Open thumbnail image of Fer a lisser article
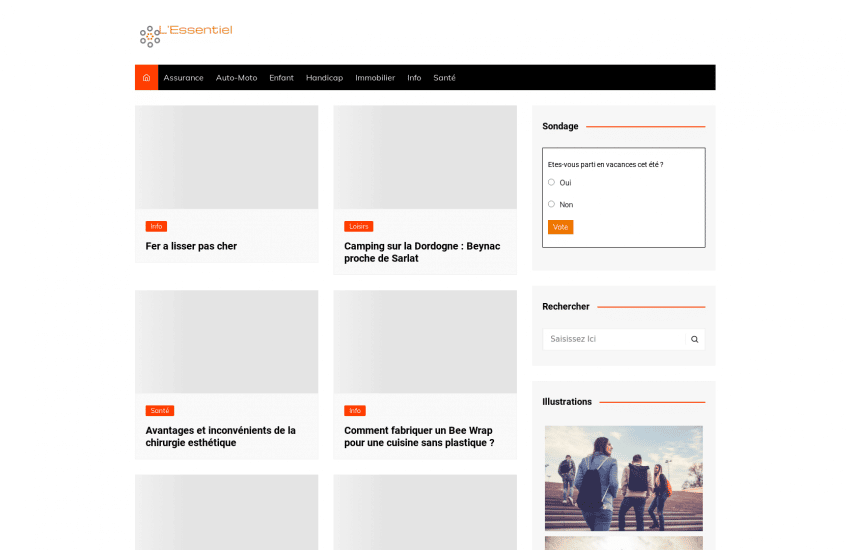The image size is (850, 550). 227,157
